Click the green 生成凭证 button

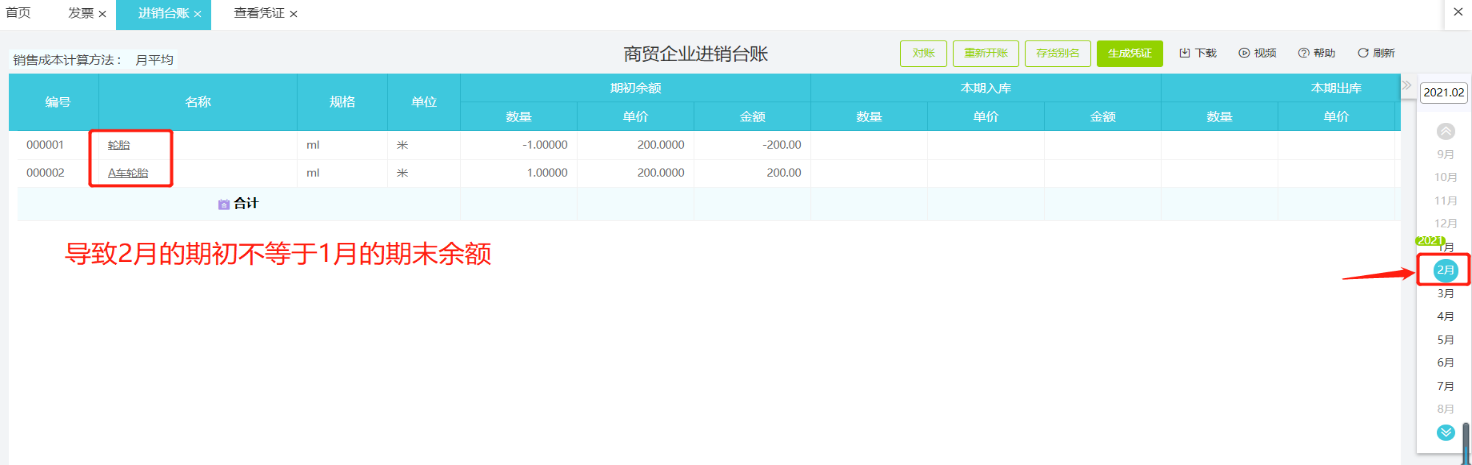[1129, 53]
